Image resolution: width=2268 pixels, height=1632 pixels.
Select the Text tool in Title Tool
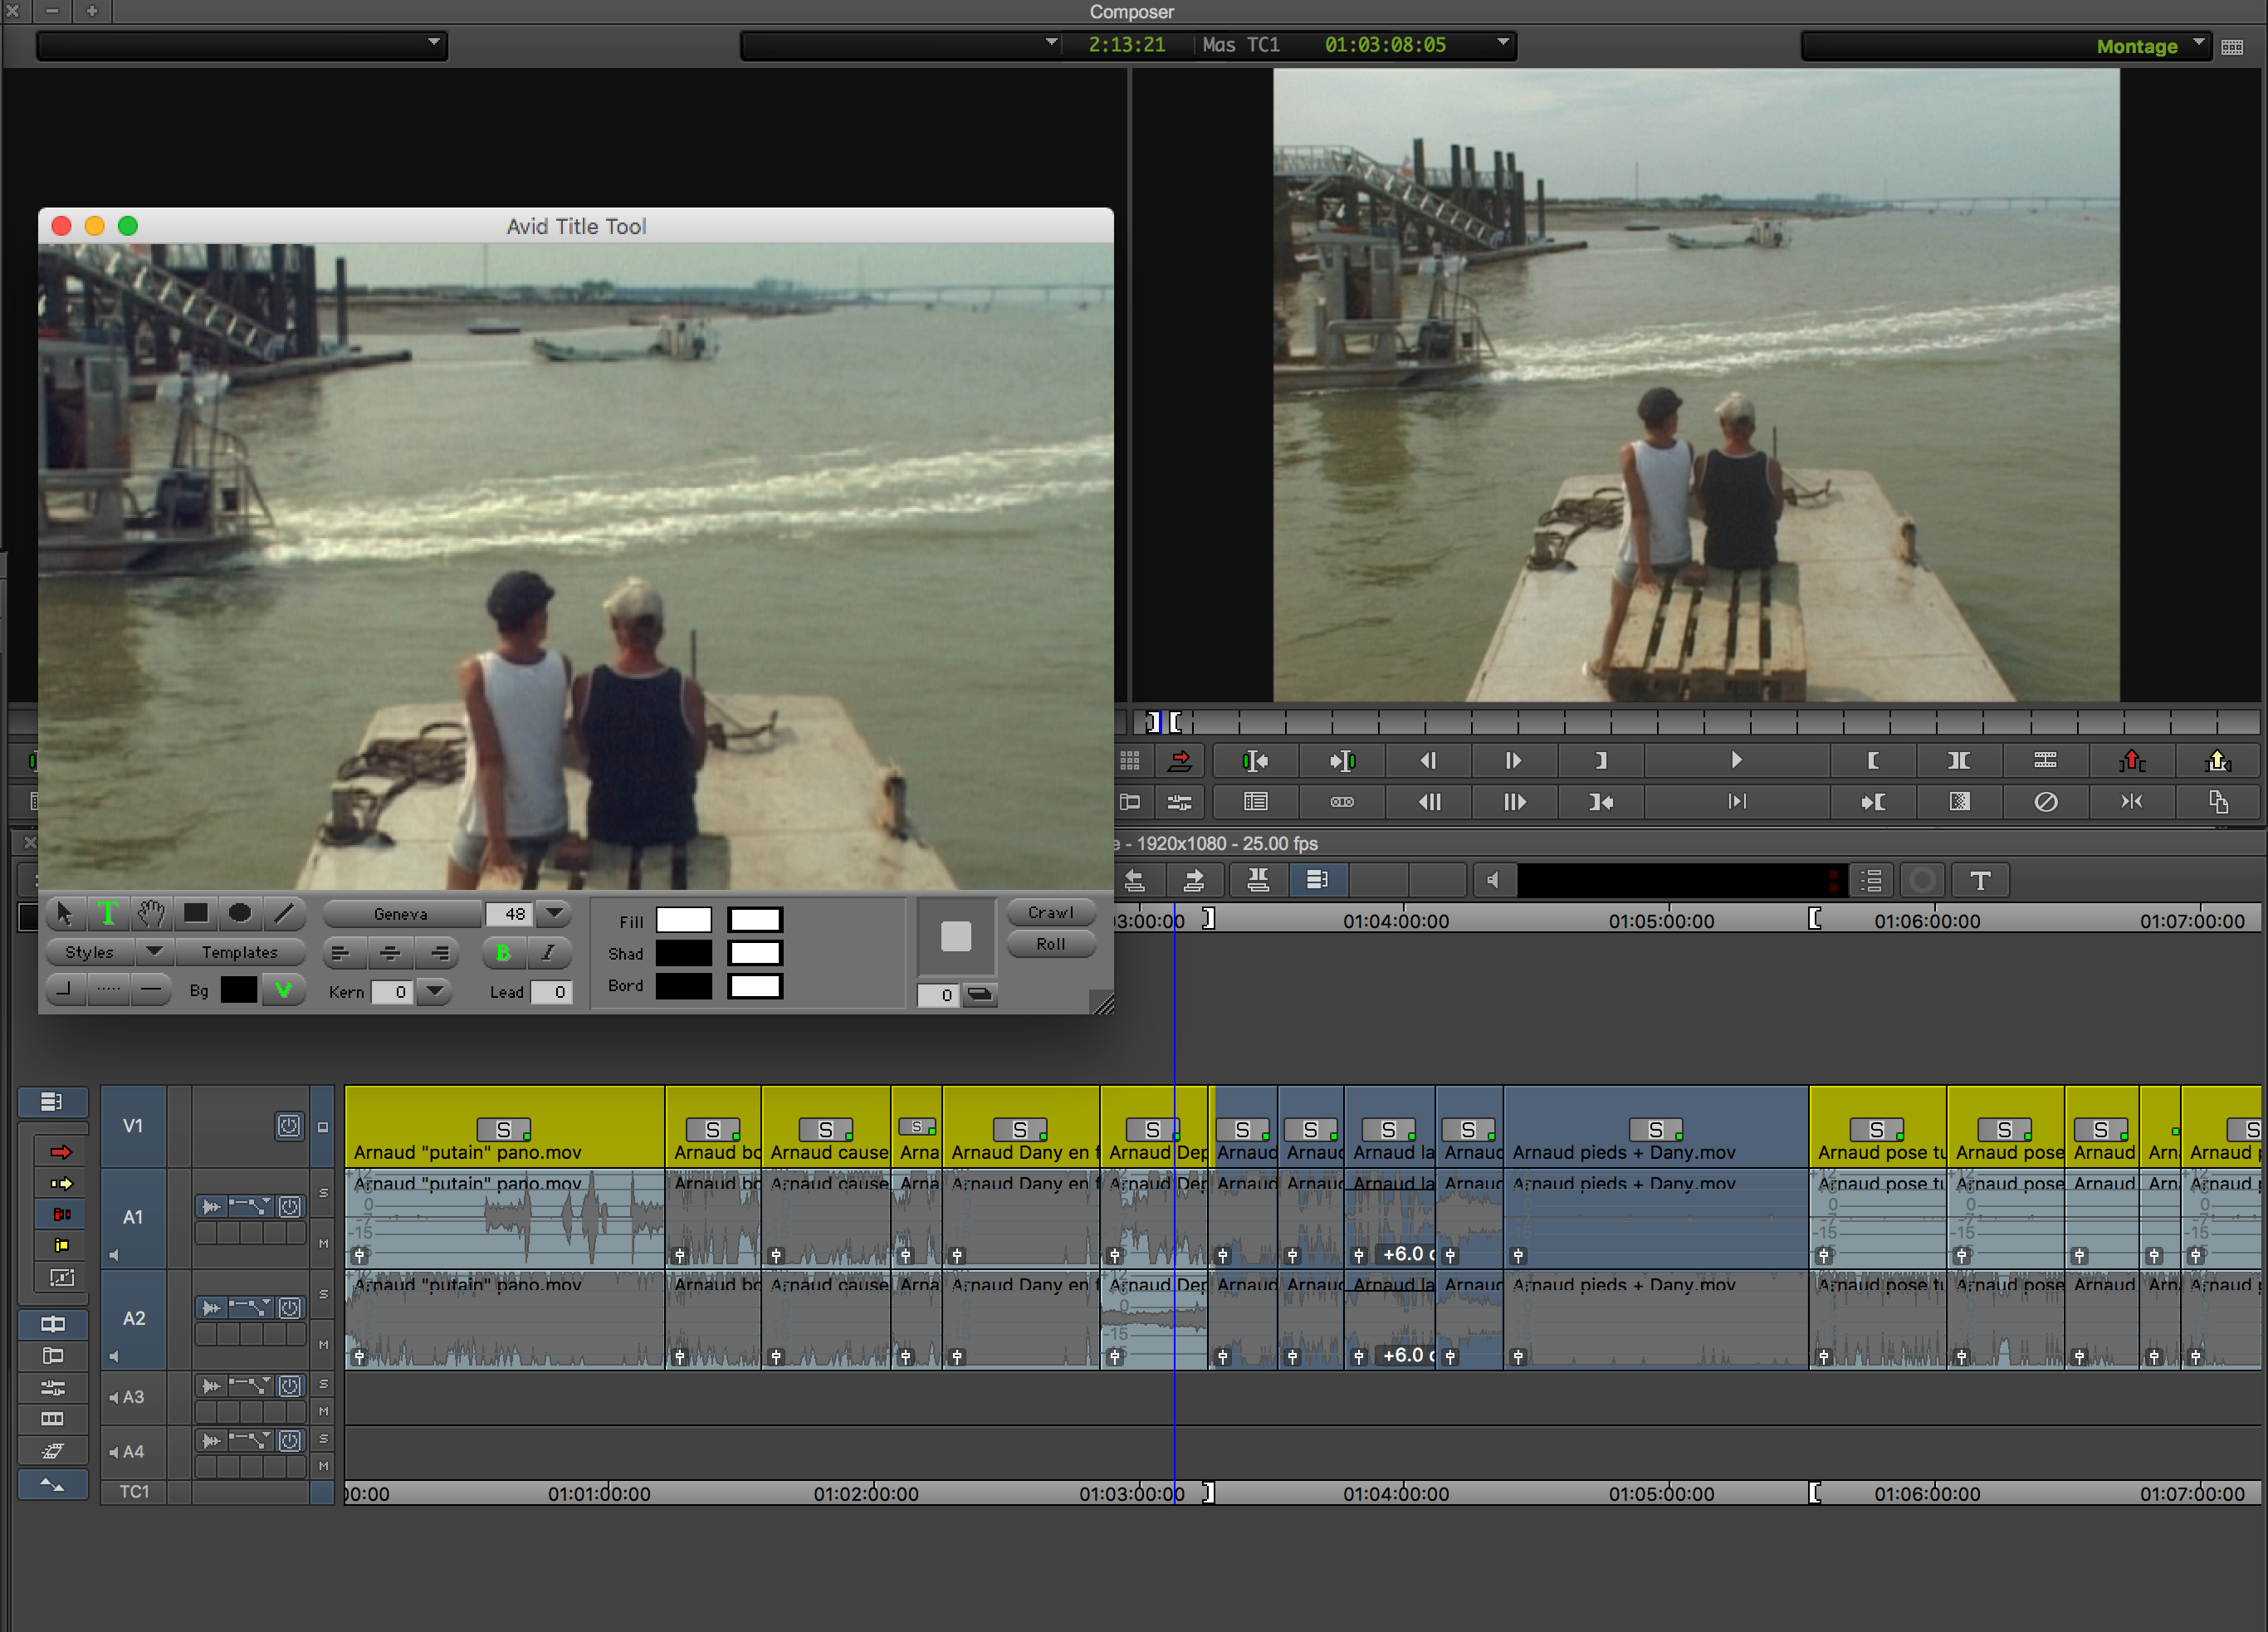(108, 913)
